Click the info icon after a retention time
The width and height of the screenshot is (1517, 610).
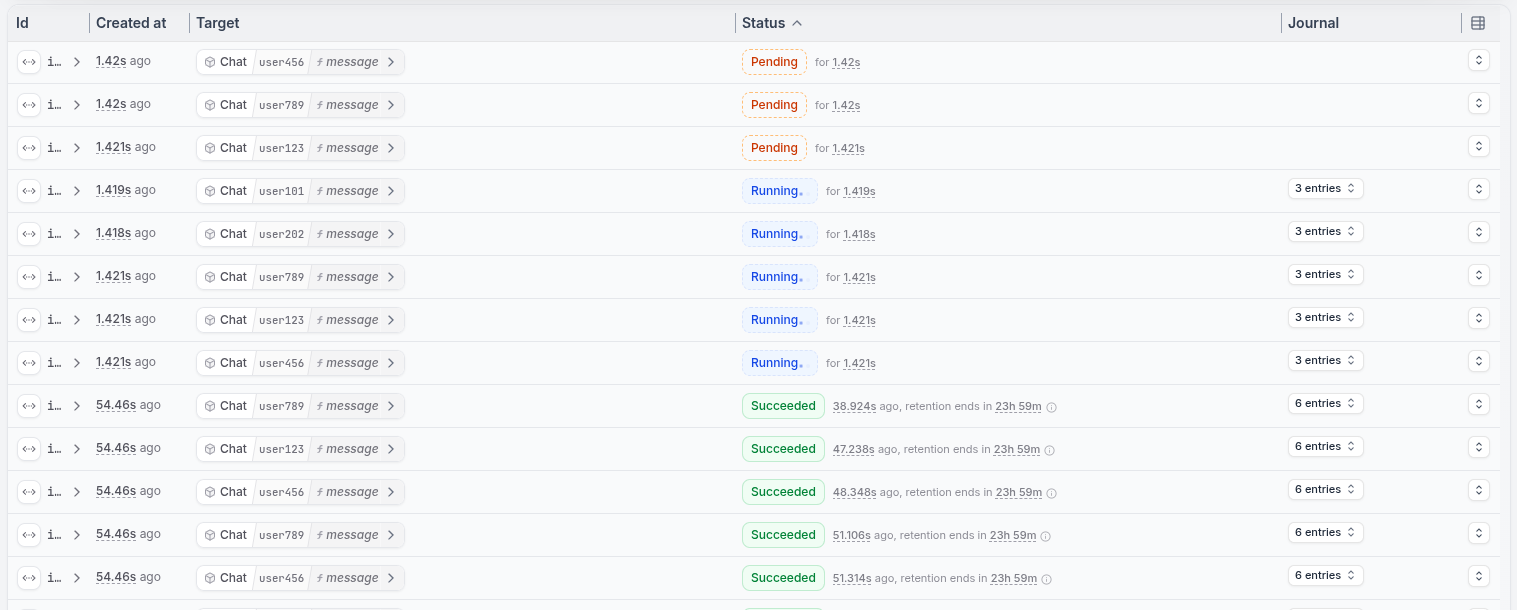[x=1051, y=406]
